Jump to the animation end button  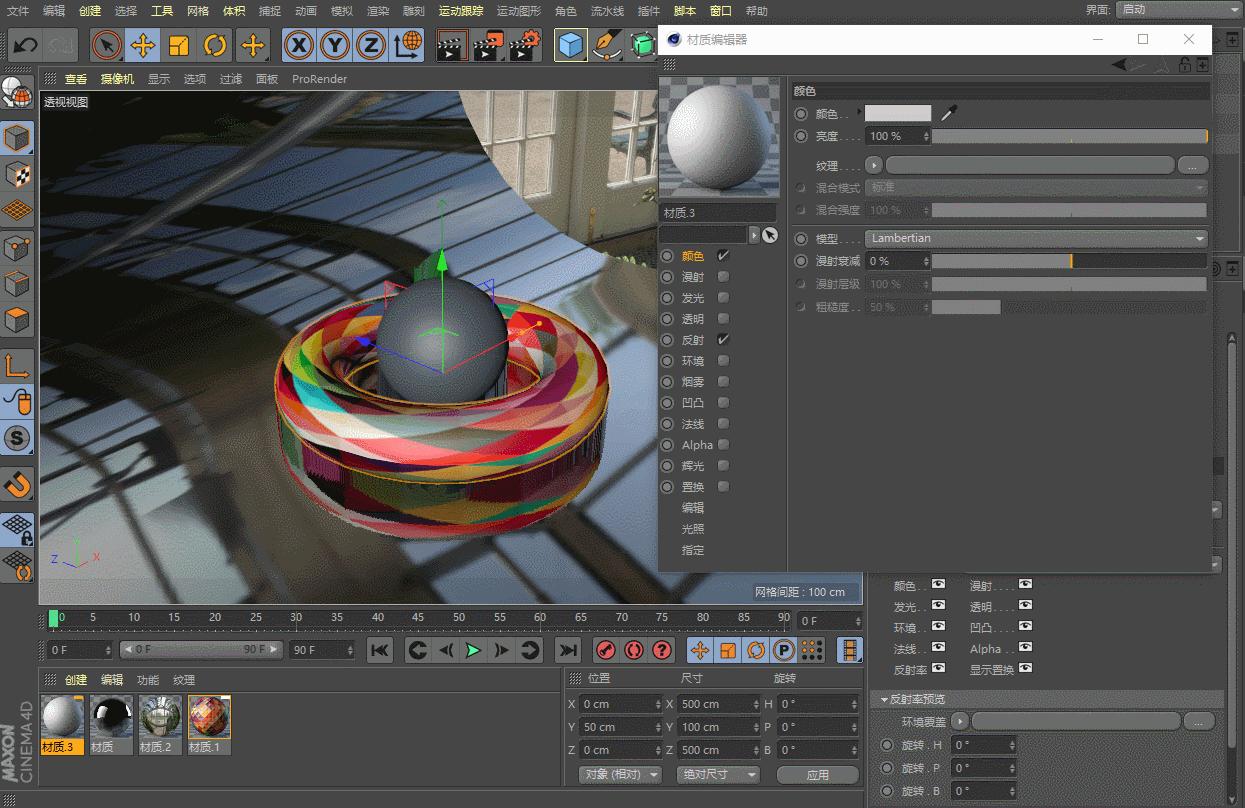[568, 650]
